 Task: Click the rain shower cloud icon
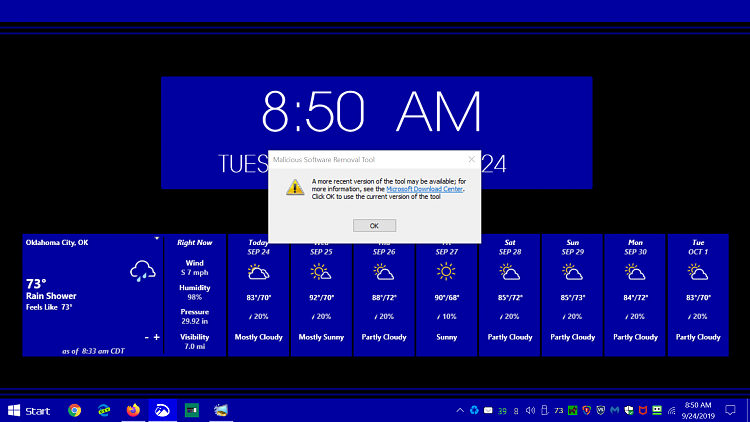tap(143, 271)
